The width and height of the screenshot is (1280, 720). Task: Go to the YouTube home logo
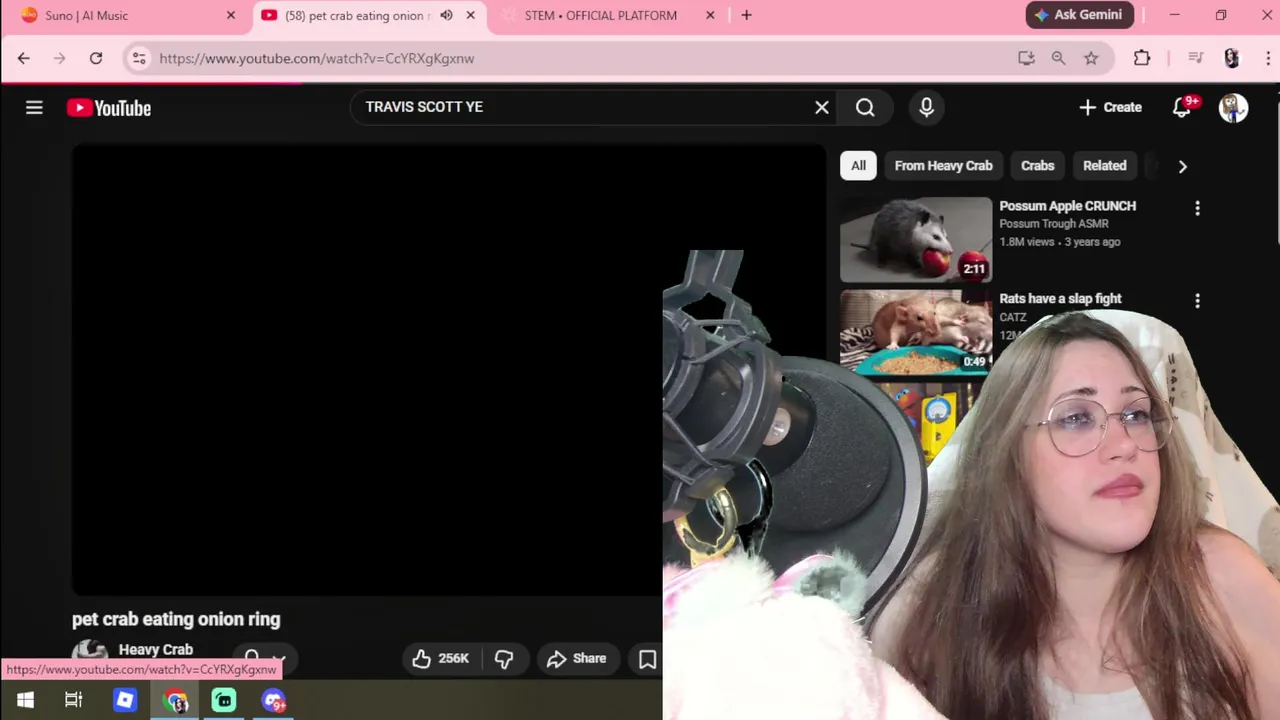click(x=109, y=108)
